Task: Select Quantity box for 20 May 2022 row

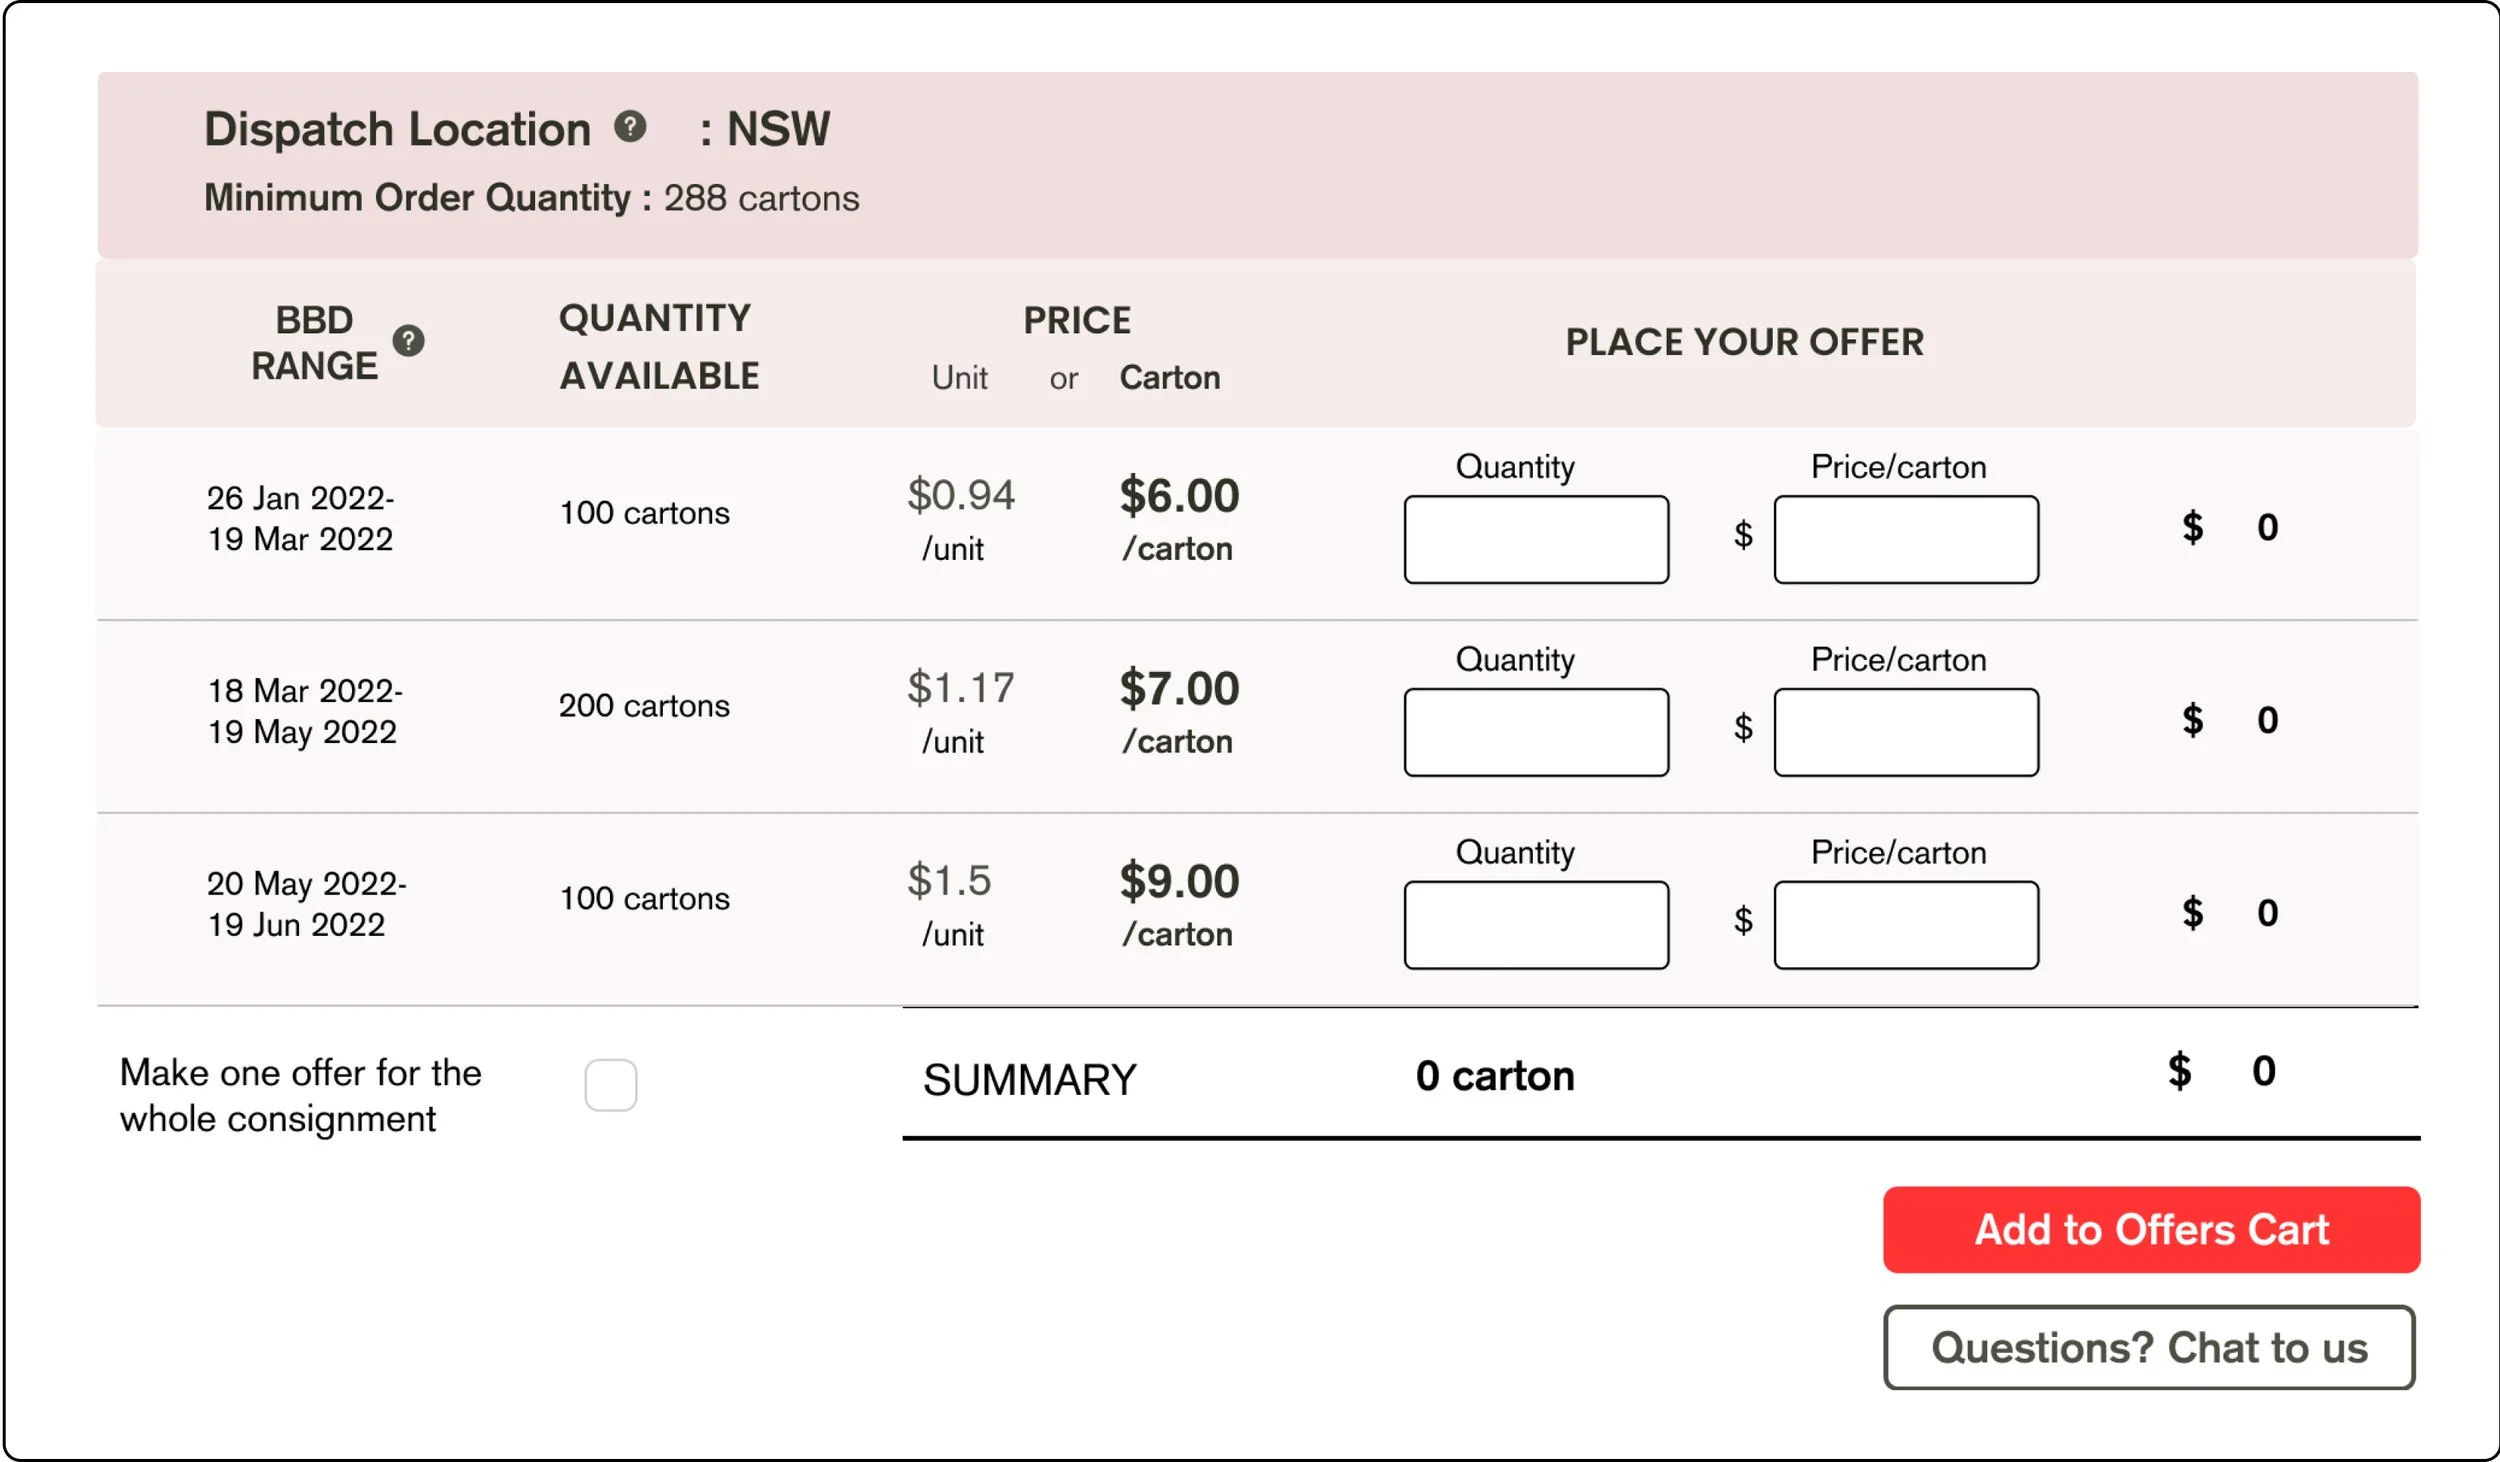Action: point(1536,925)
